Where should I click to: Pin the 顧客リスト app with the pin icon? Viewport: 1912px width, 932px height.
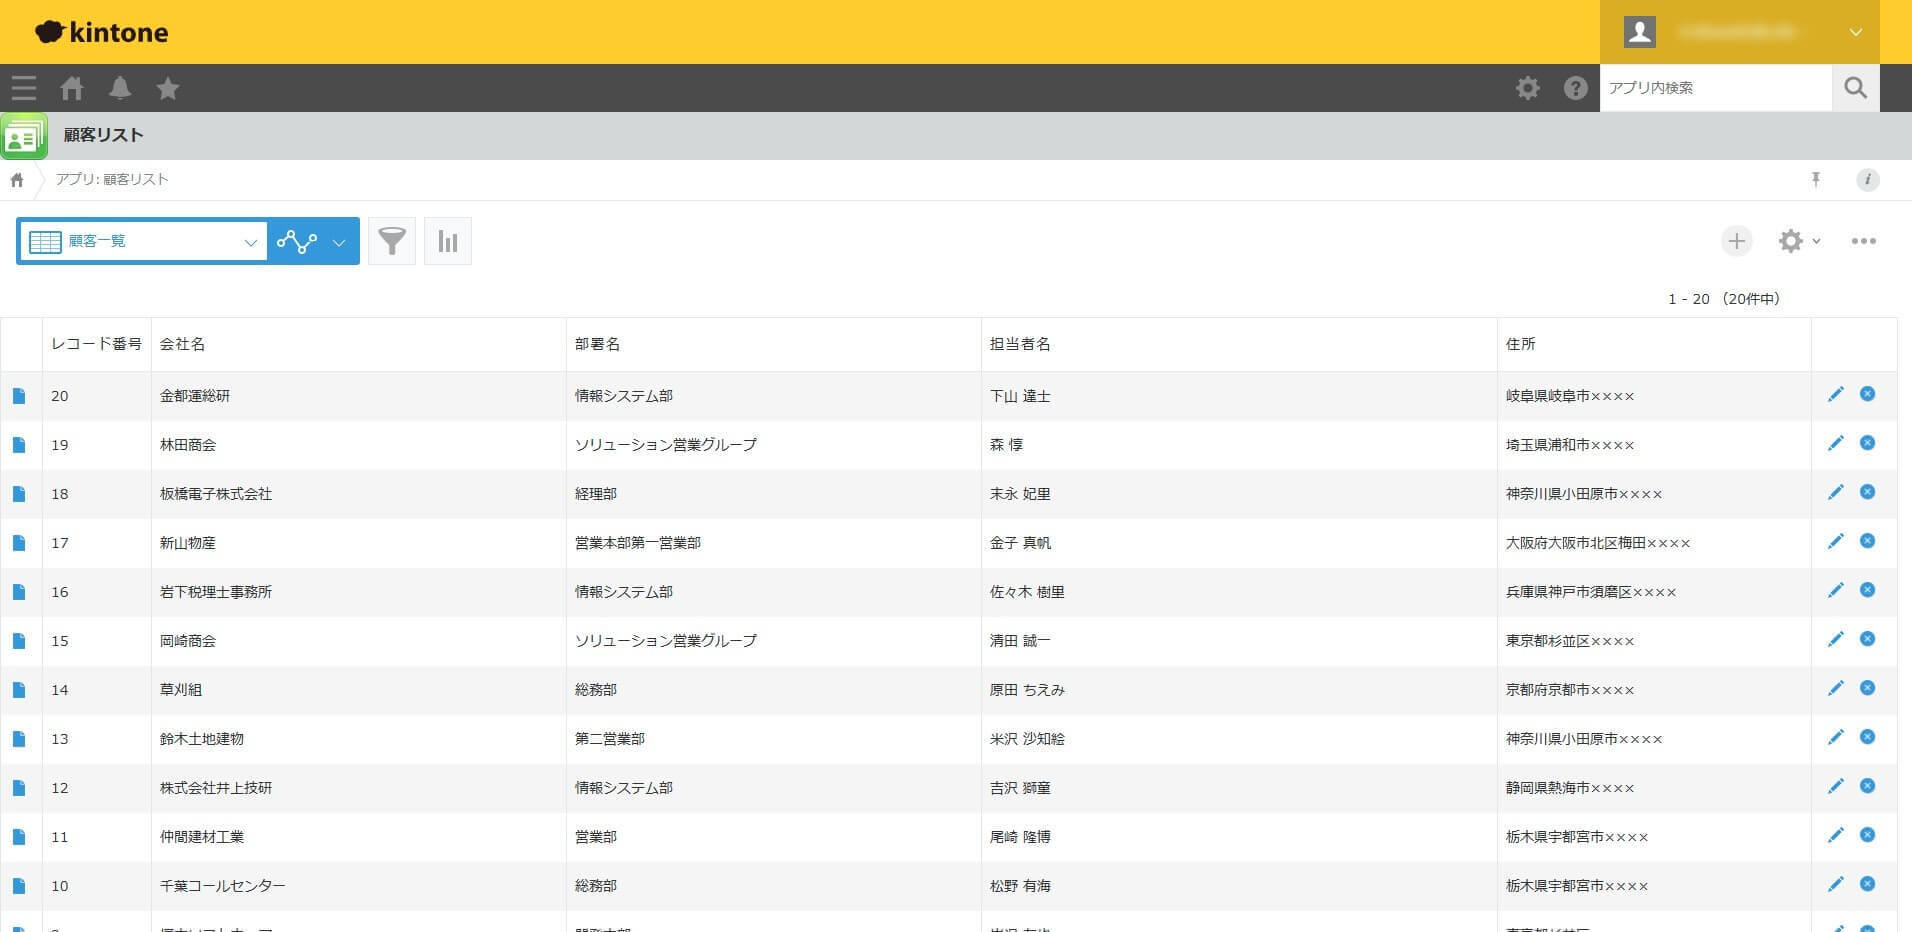tap(1816, 180)
